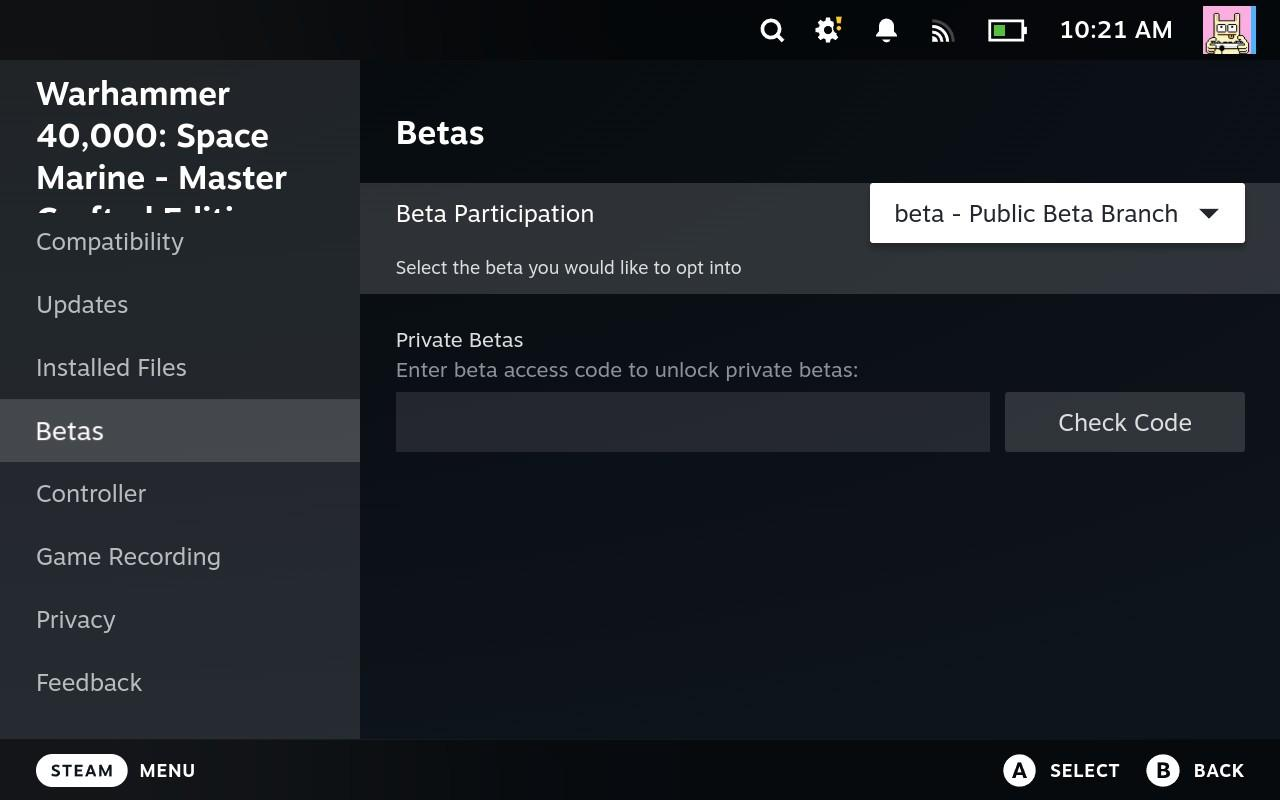Open the Compatibility settings tab

tap(110, 242)
